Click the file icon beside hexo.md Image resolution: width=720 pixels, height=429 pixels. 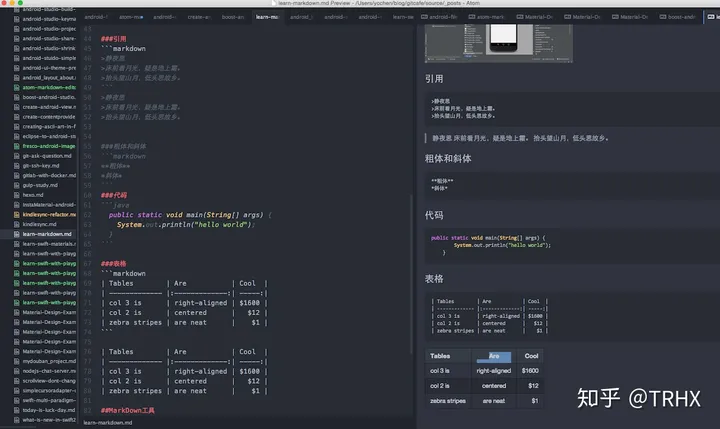(17, 195)
